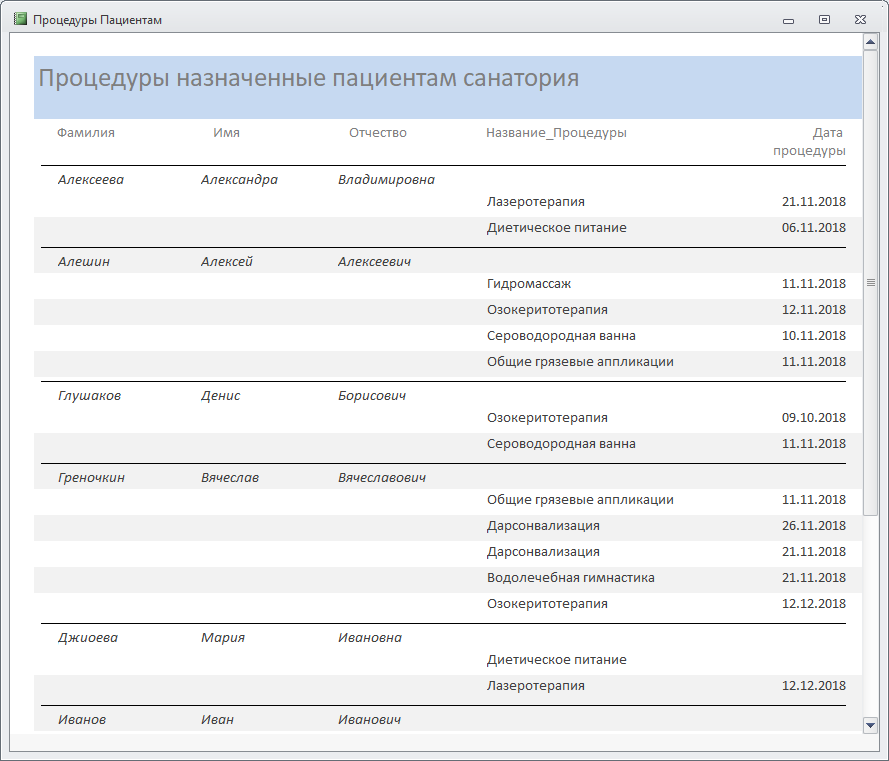Click the green report icon in title bar
The image size is (889, 761).
20,19
